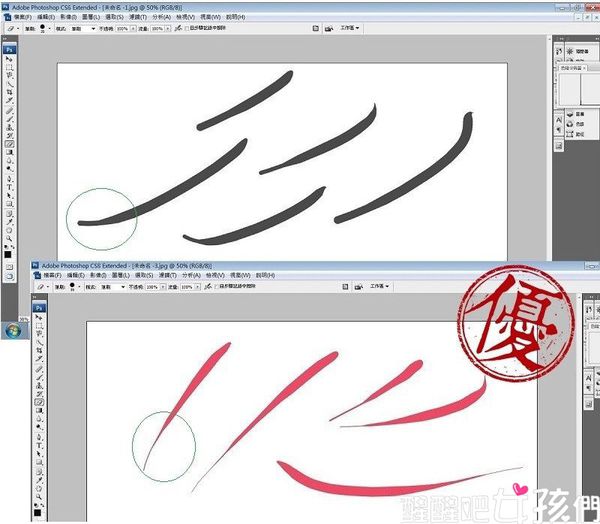The height and width of the screenshot is (524, 600).
Task: Expand the workspace dropdown in top window
Action: pyautogui.click(x=350, y=29)
